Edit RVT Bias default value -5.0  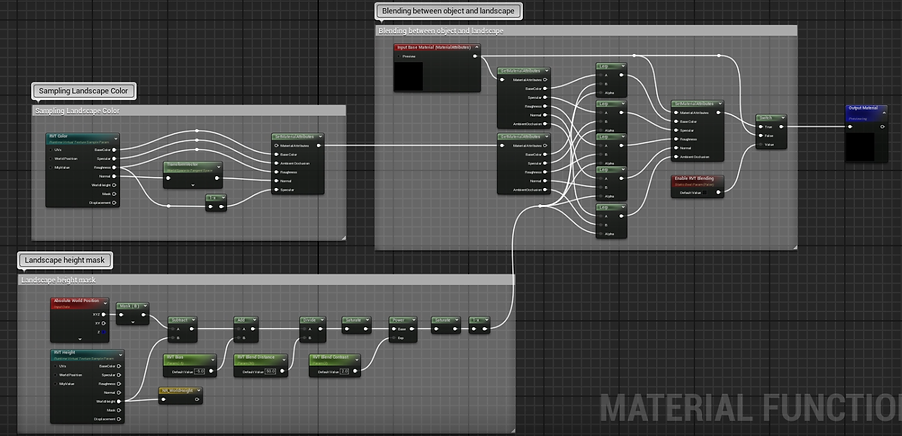(200, 372)
